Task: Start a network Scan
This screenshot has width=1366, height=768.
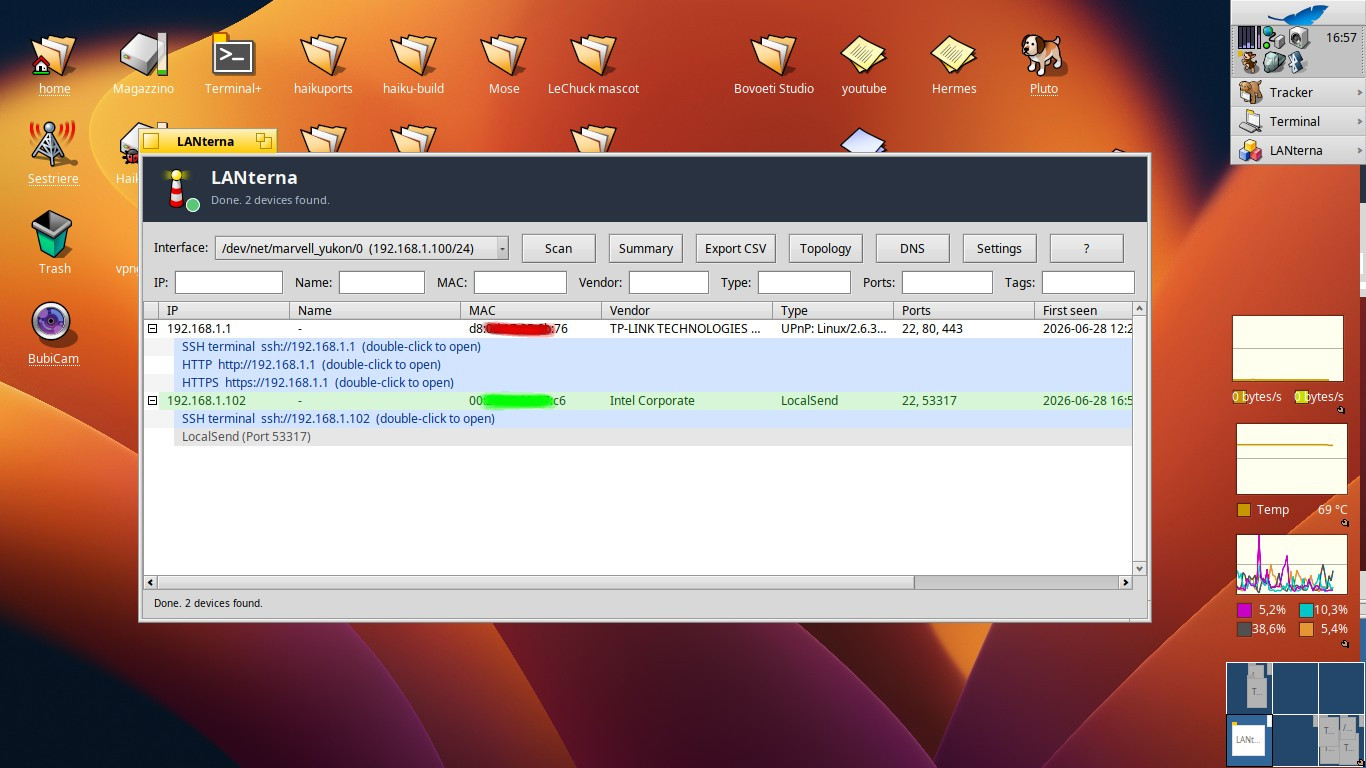Action: 558,248
